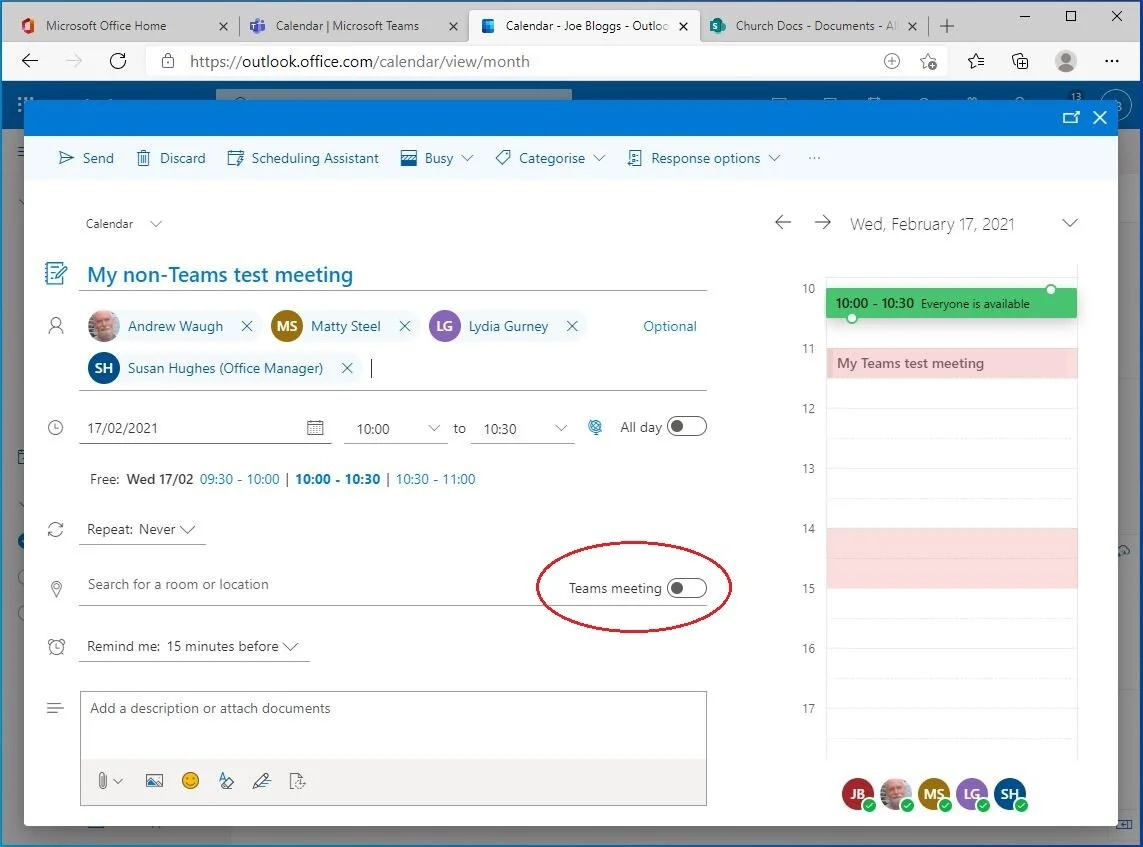This screenshot has height=847, width=1143.
Task: Click the 10:00 - 10:30 green time block
Action: [951, 303]
